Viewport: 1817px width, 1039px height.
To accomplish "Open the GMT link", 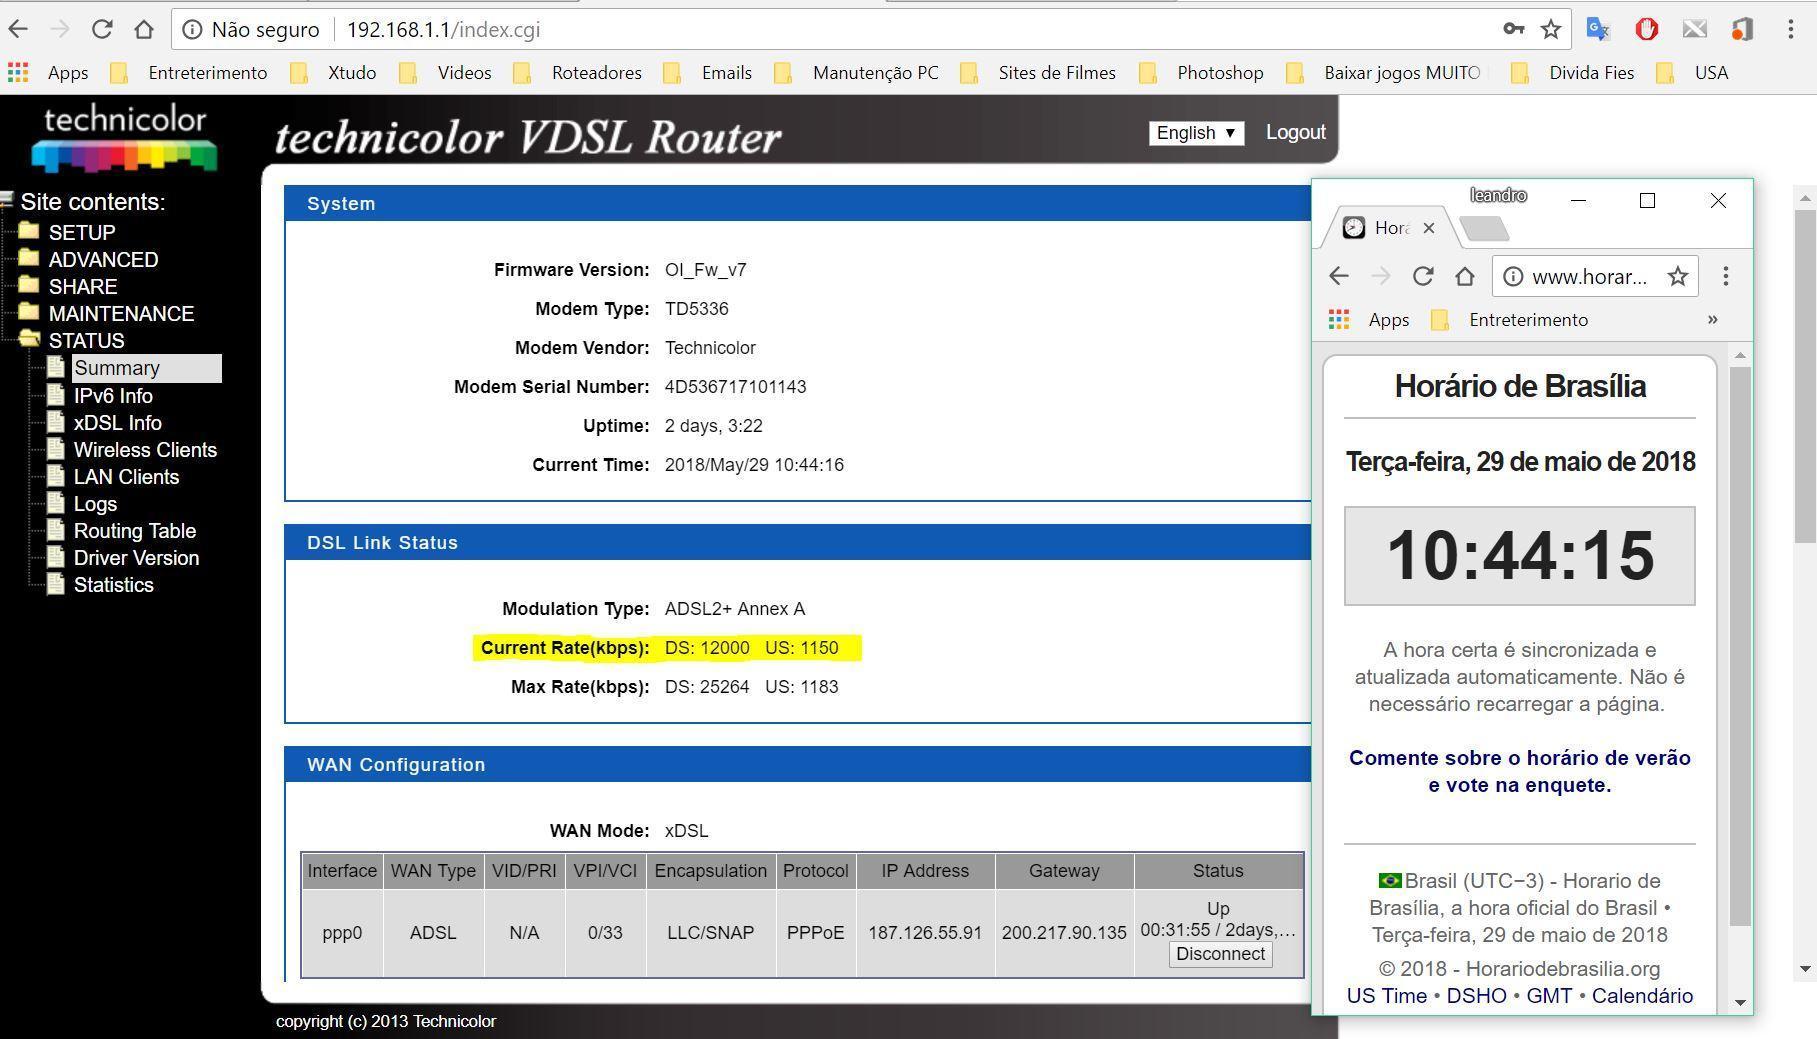I will [x=1548, y=996].
